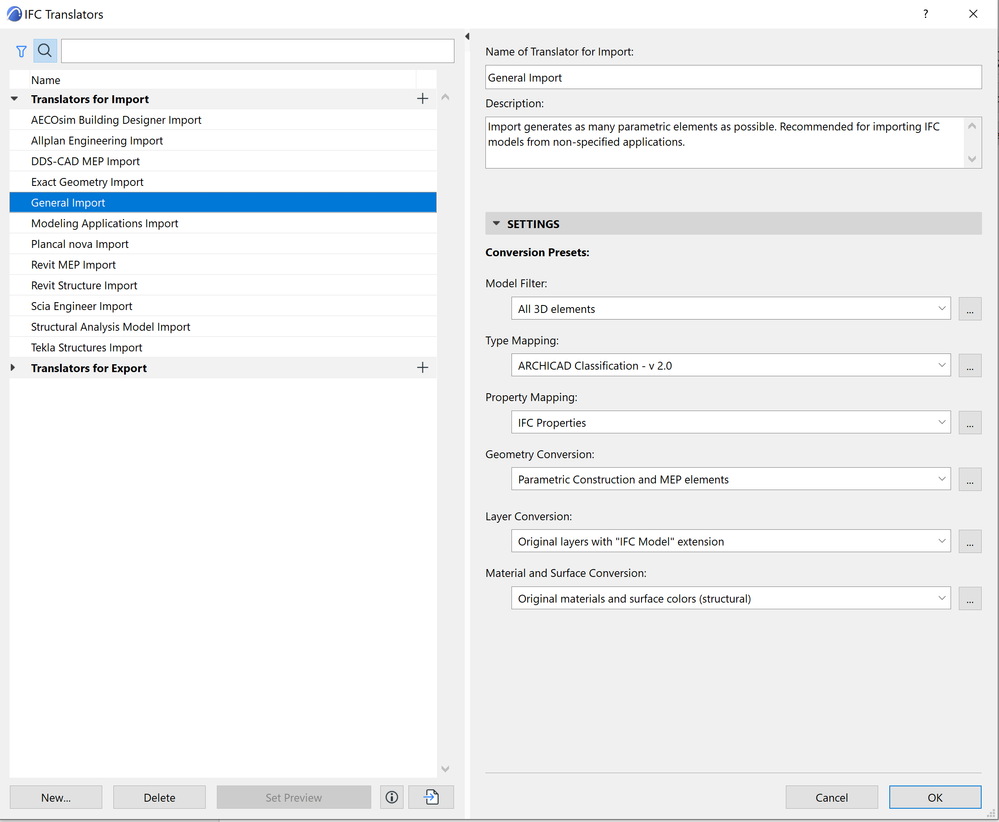The image size is (999, 822).
Task: Click in the translator search field
Action: click(257, 51)
